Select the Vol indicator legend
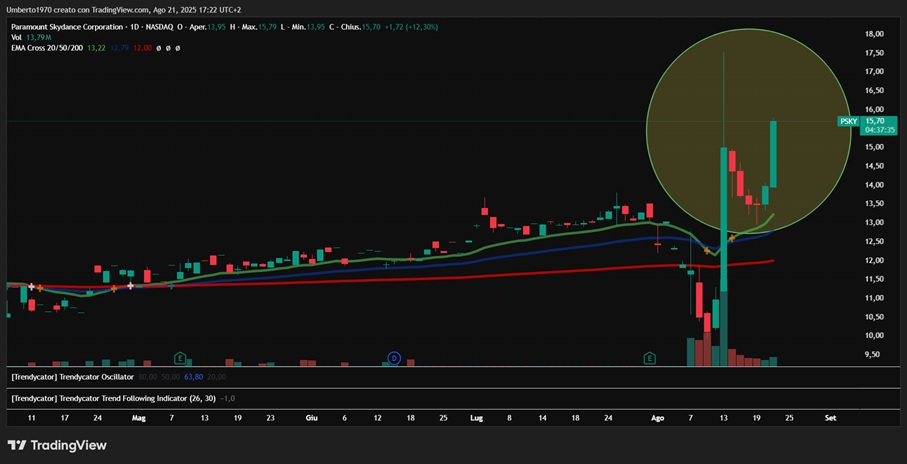Screen dimensions: 907x464 coord(16,37)
